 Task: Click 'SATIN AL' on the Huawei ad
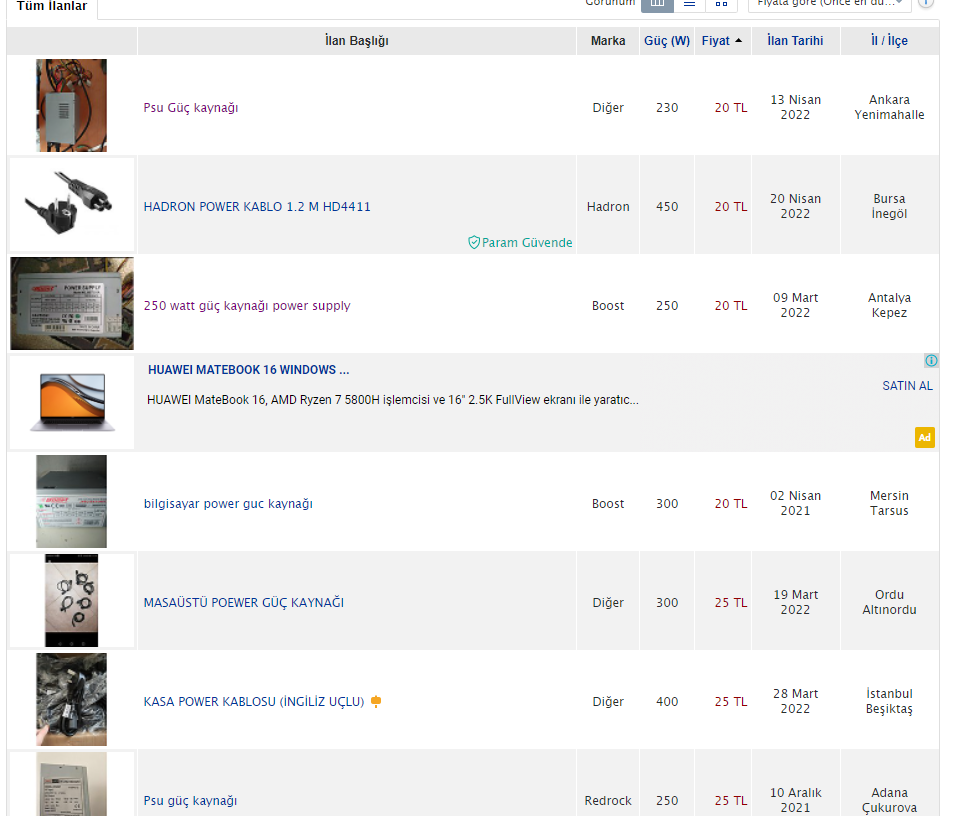(x=907, y=386)
